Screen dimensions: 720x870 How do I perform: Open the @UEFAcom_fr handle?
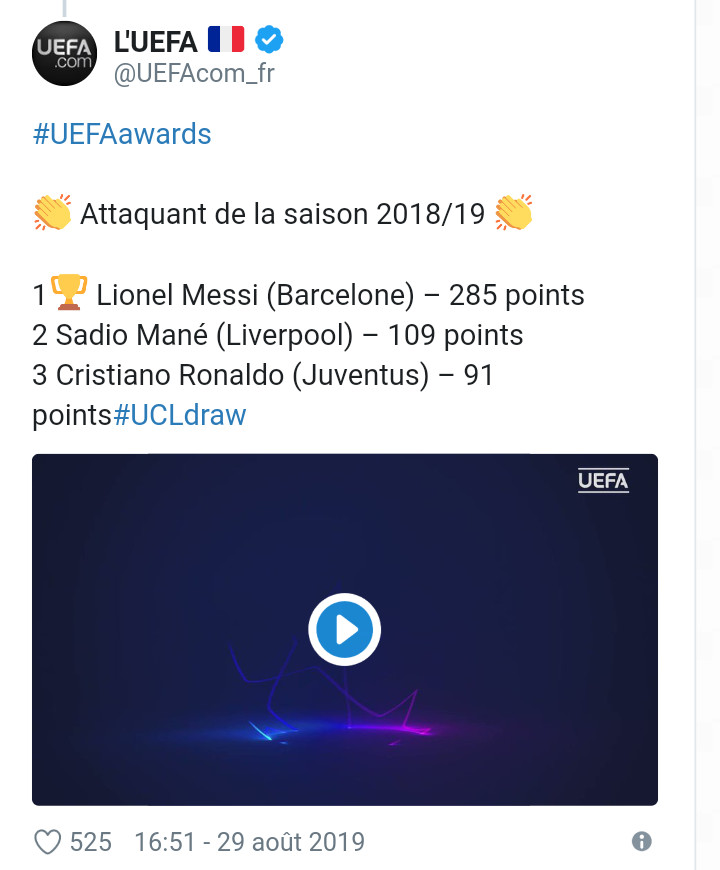point(194,74)
